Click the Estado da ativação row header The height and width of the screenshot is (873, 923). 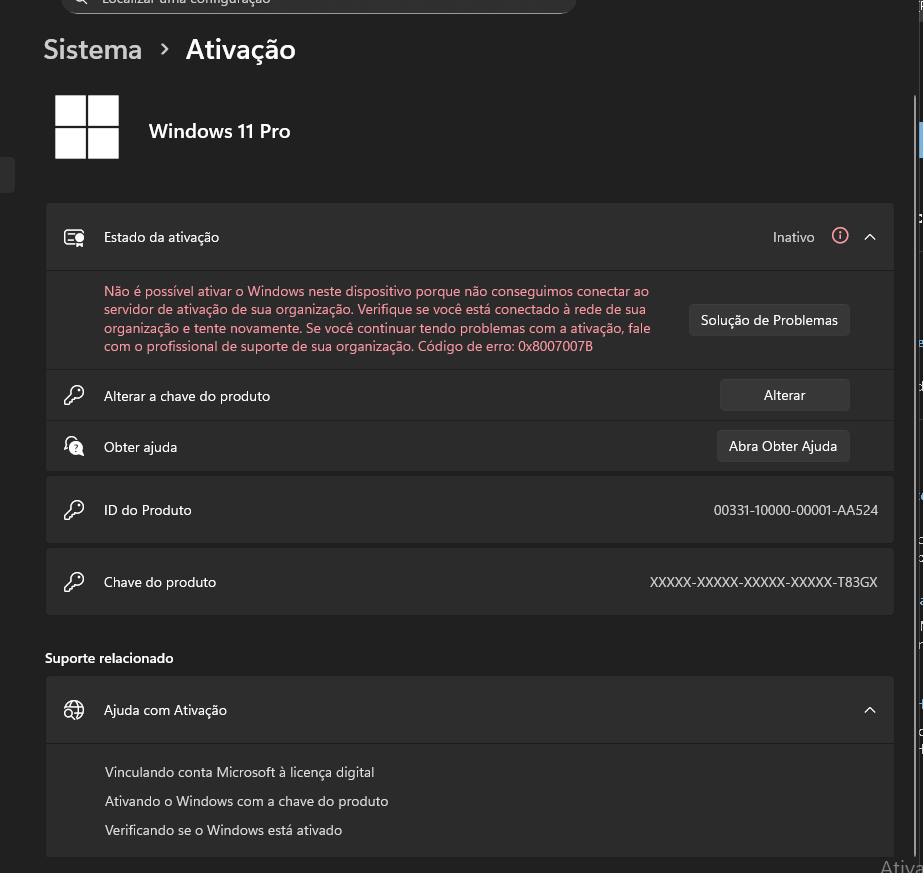pyautogui.click(x=470, y=237)
